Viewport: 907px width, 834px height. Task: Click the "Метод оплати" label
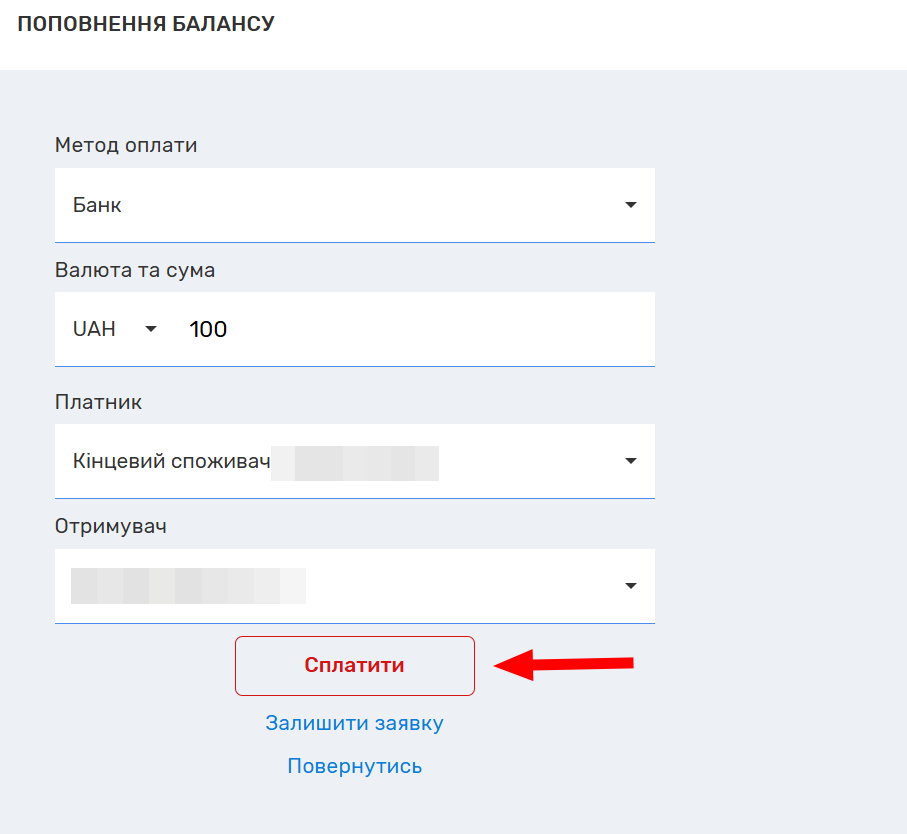(126, 145)
